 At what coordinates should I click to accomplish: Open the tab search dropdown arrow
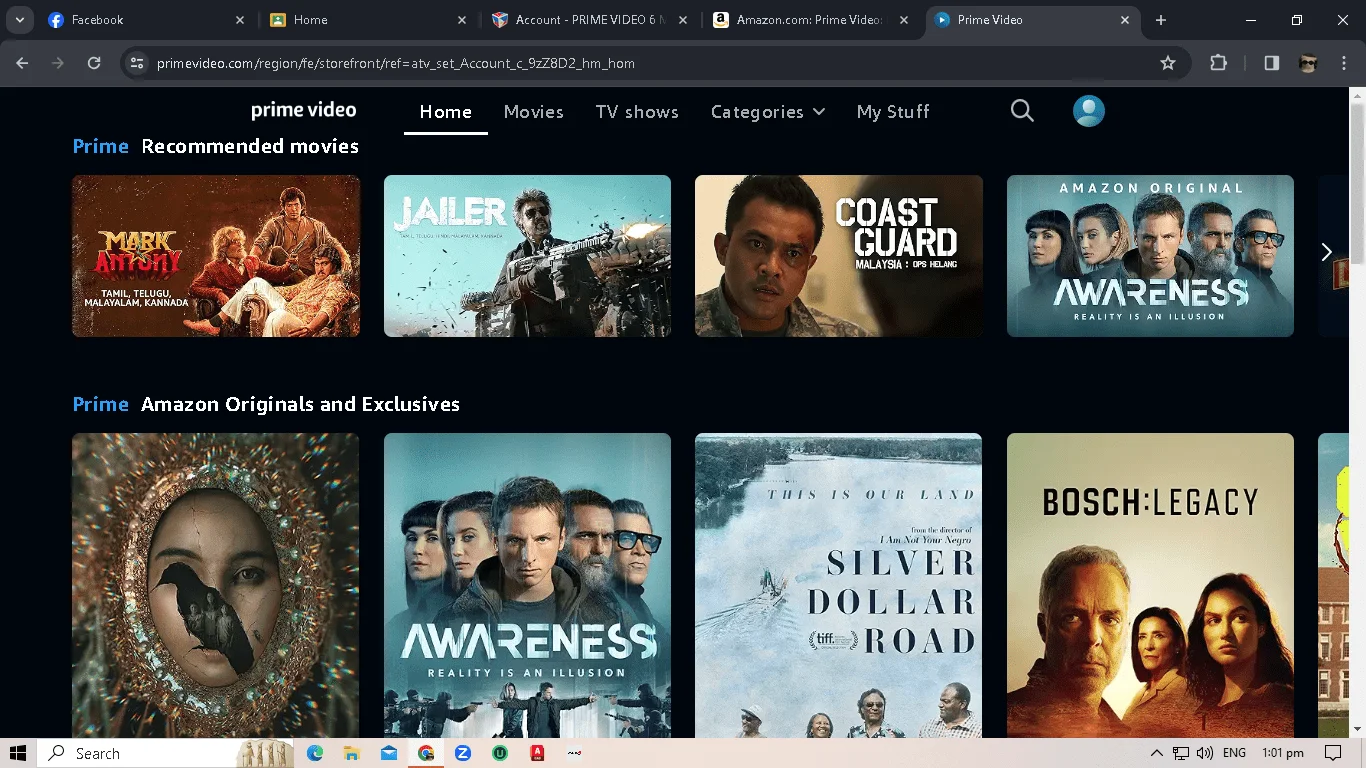pyautogui.click(x=20, y=20)
